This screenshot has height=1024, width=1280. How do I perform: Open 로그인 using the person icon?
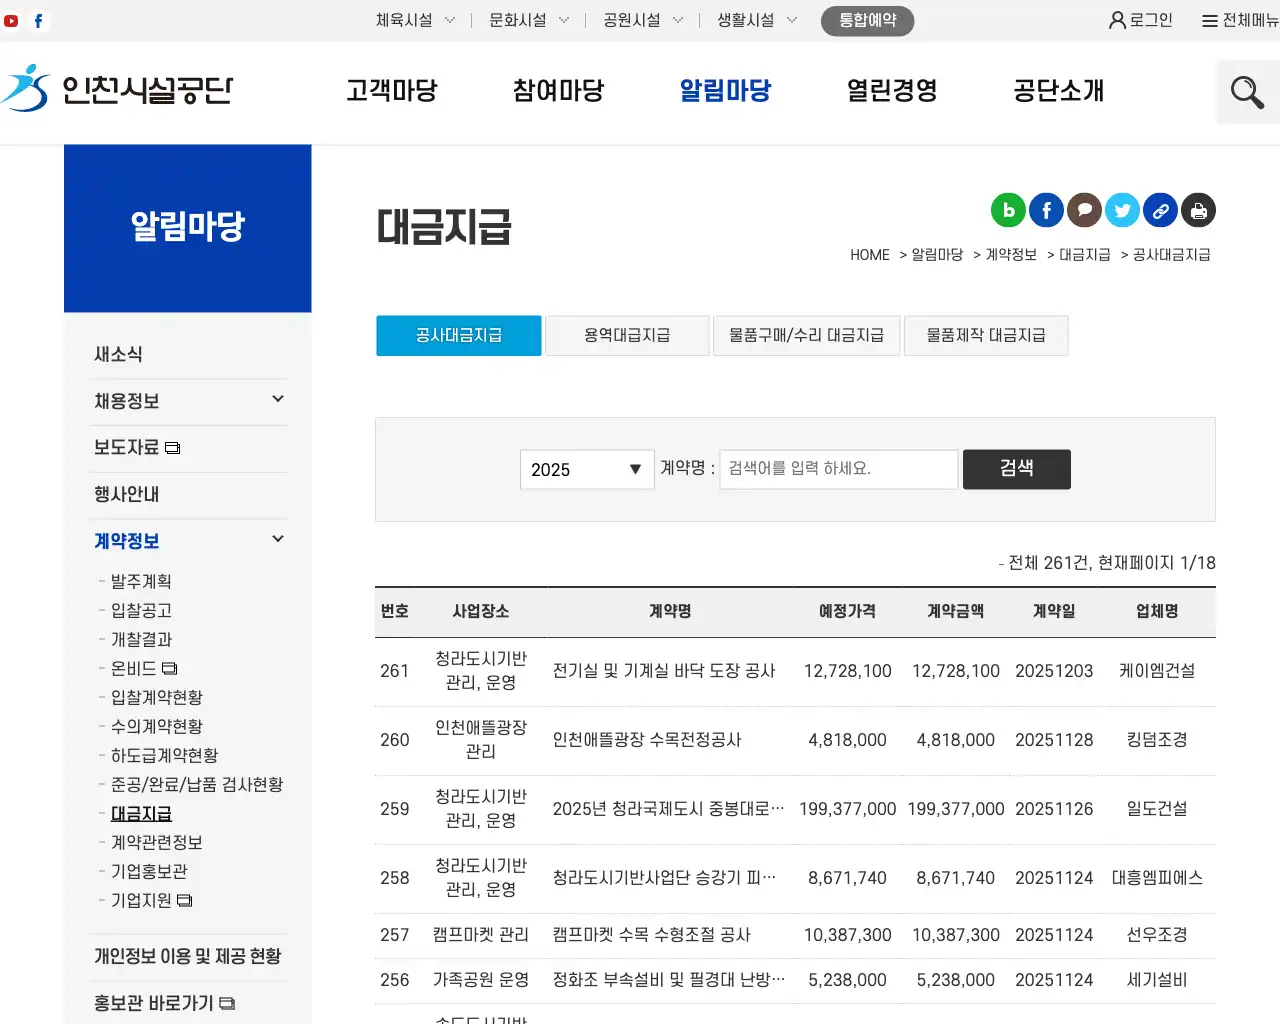point(1139,18)
